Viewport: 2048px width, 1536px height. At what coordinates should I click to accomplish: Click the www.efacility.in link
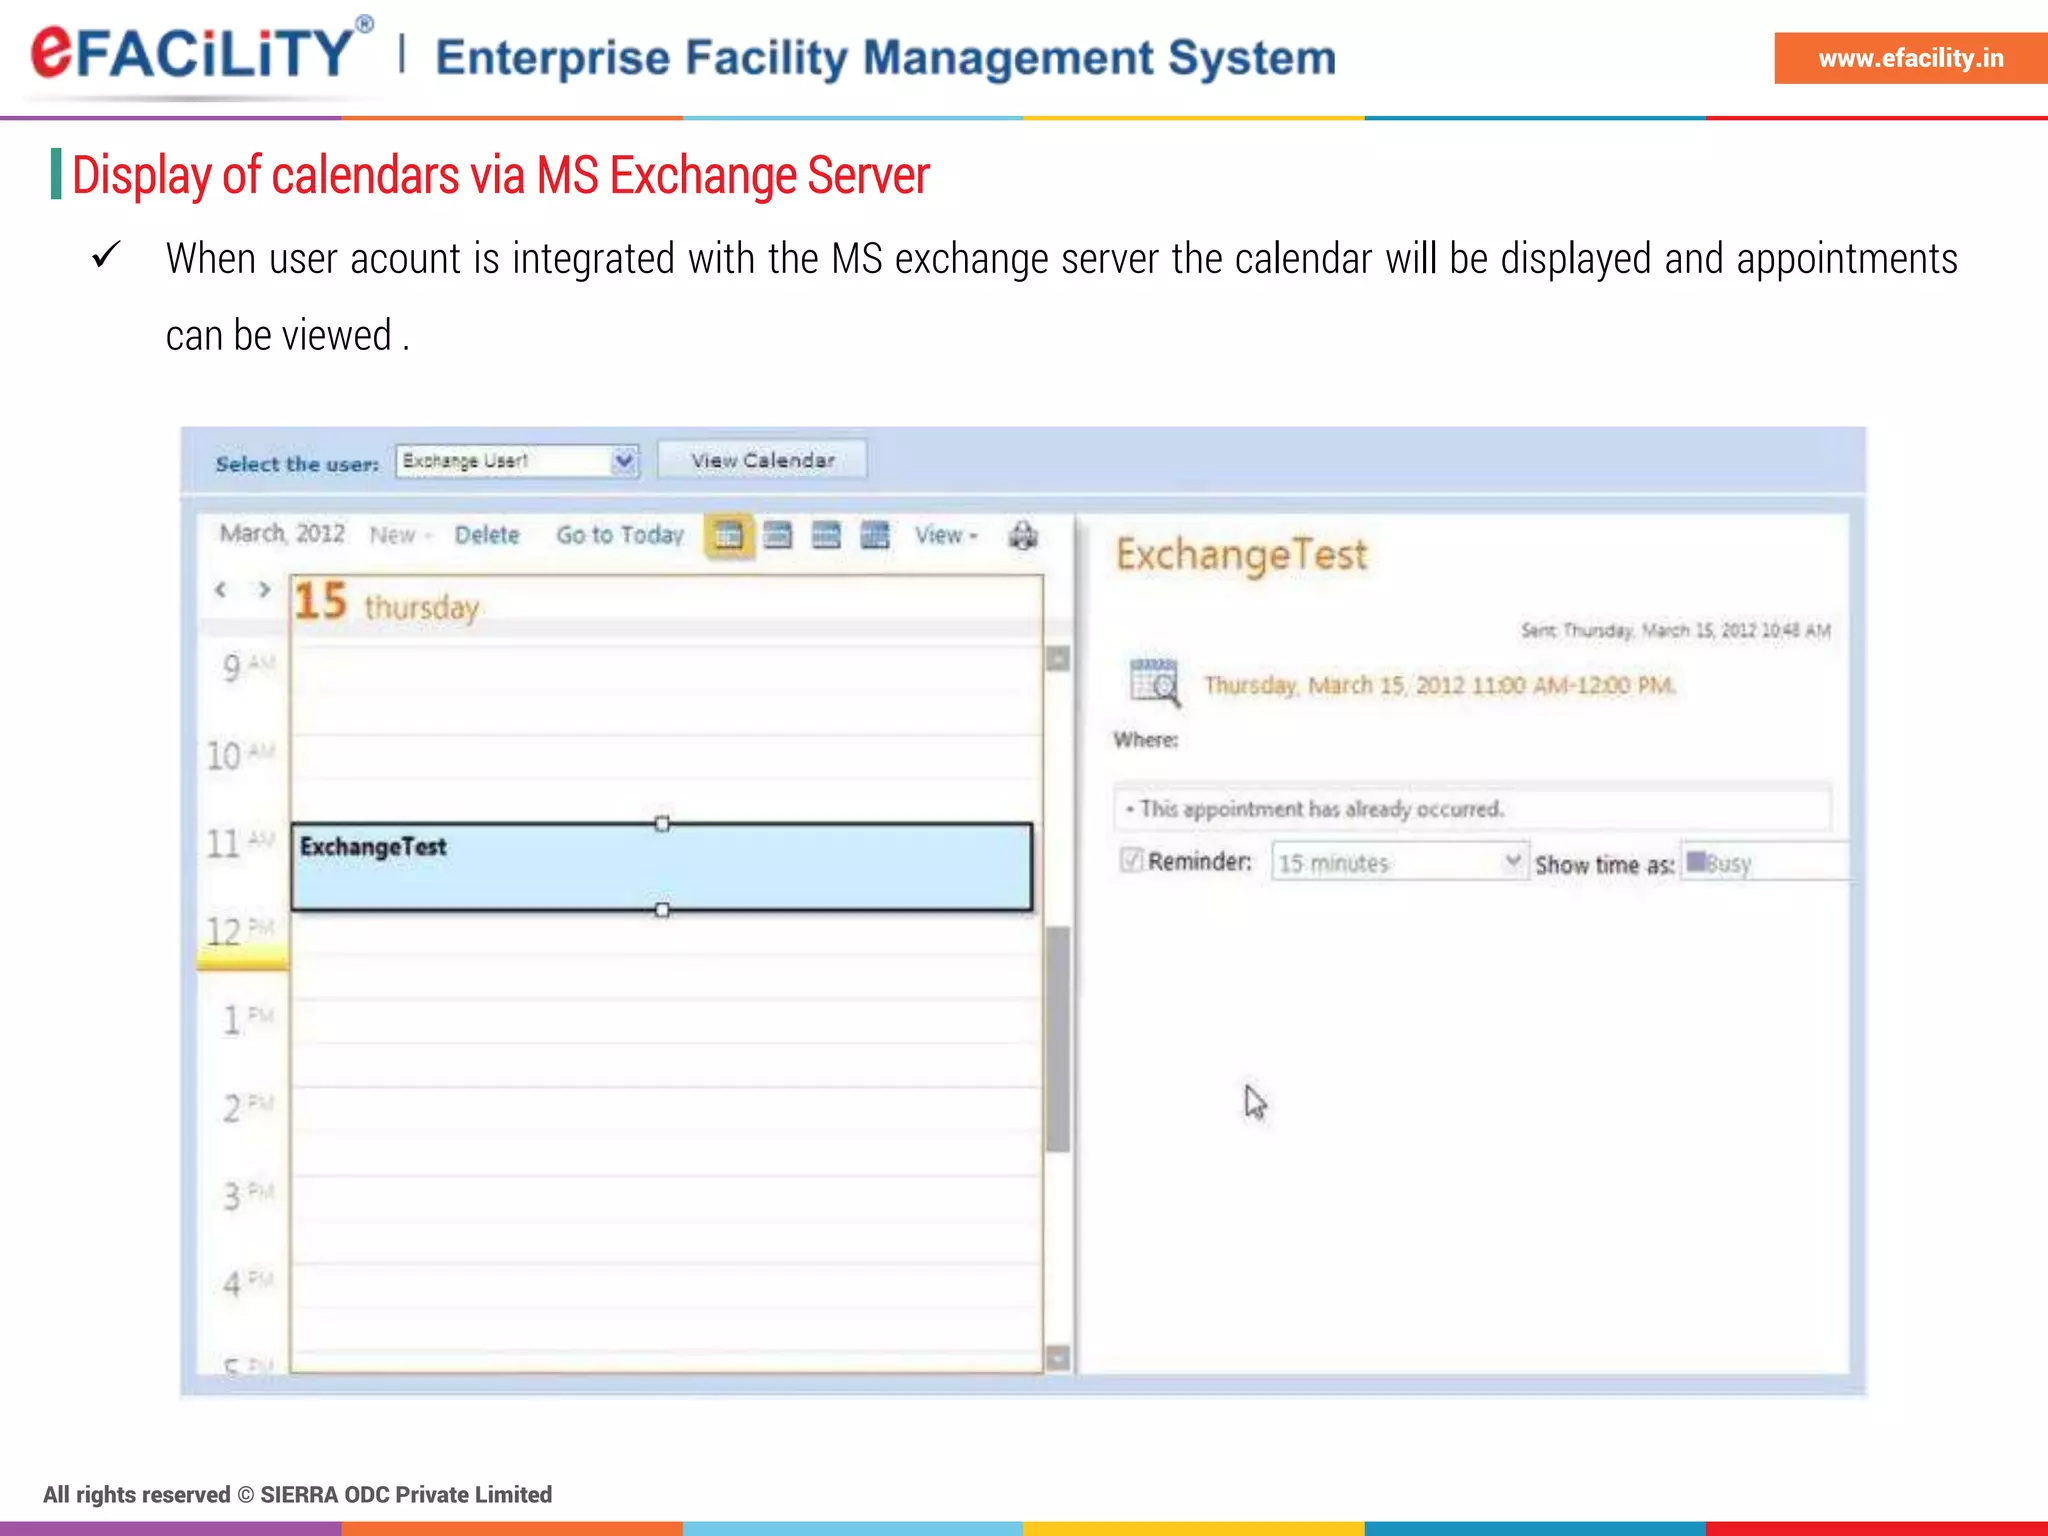1910,58
